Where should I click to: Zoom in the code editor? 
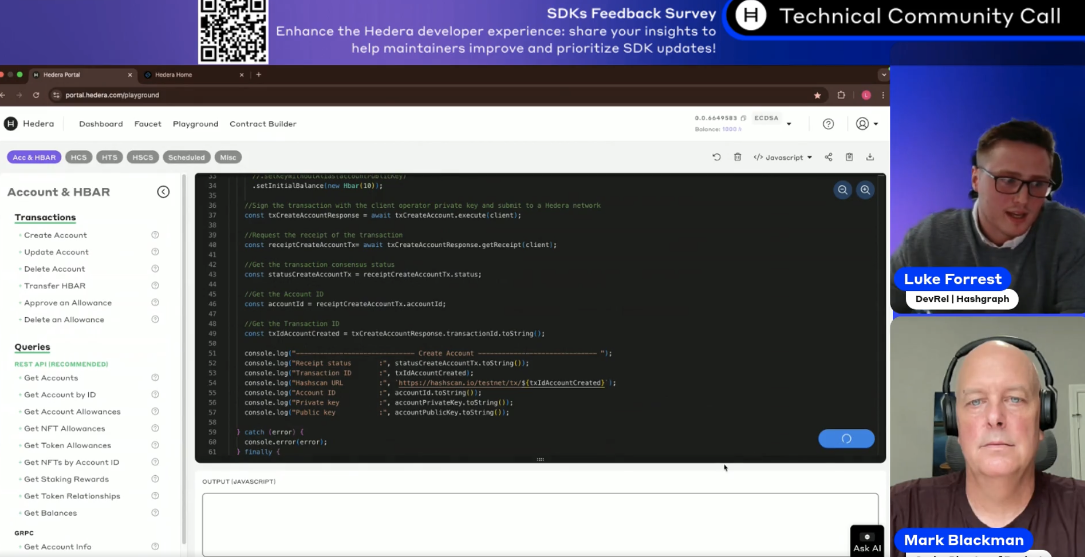[865, 190]
